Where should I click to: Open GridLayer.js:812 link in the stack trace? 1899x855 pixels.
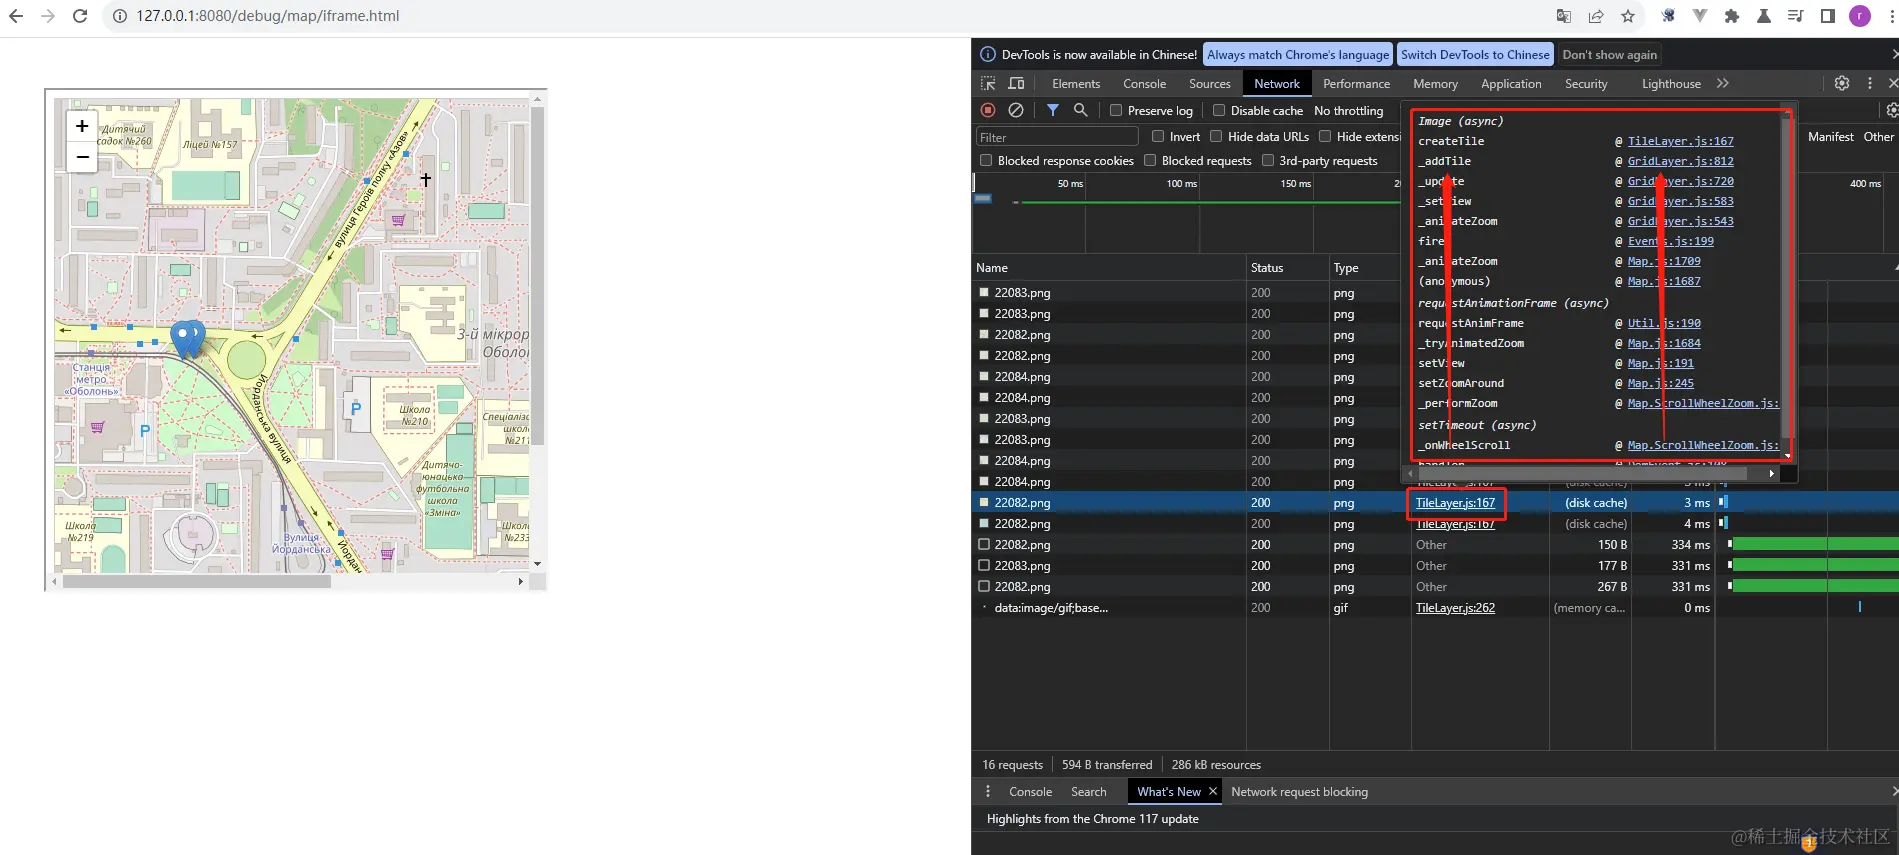1681,161
